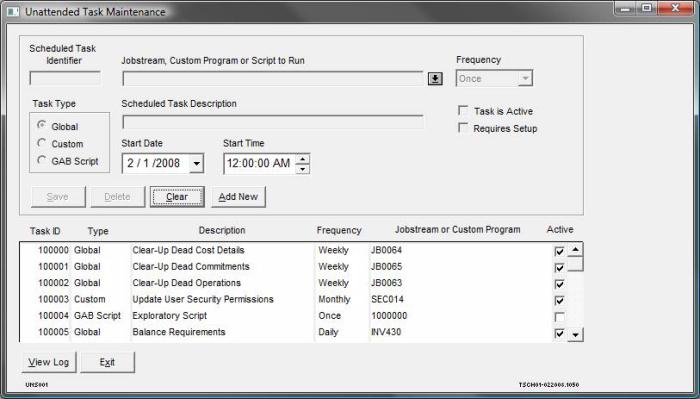The height and width of the screenshot is (399, 700).
Task: Toggle Active checkbox for JB0063 row
Action: 559,284
